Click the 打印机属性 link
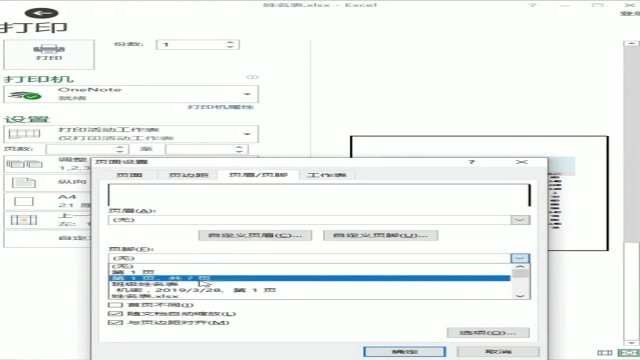The height and width of the screenshot is (360, 640). pyautogui.click(x=221, y=107)
